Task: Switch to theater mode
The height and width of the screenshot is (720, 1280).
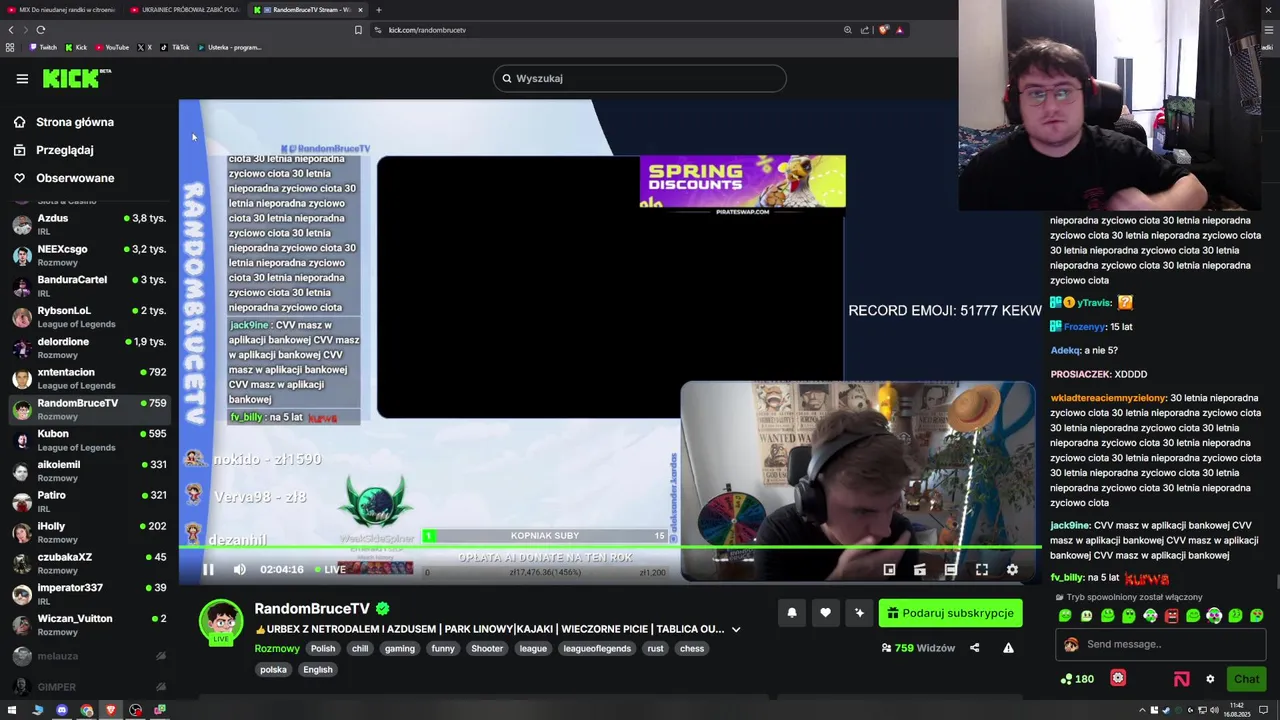Action: coord(950,569)
